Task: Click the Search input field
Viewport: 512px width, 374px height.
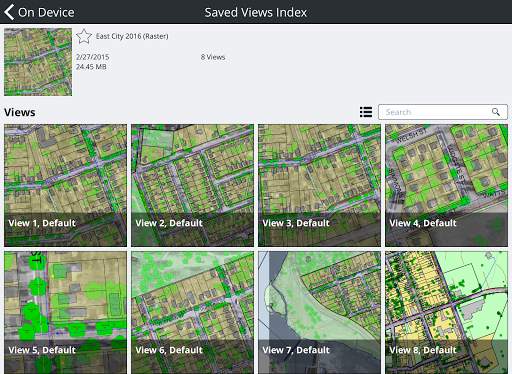Action: point(443,112)
